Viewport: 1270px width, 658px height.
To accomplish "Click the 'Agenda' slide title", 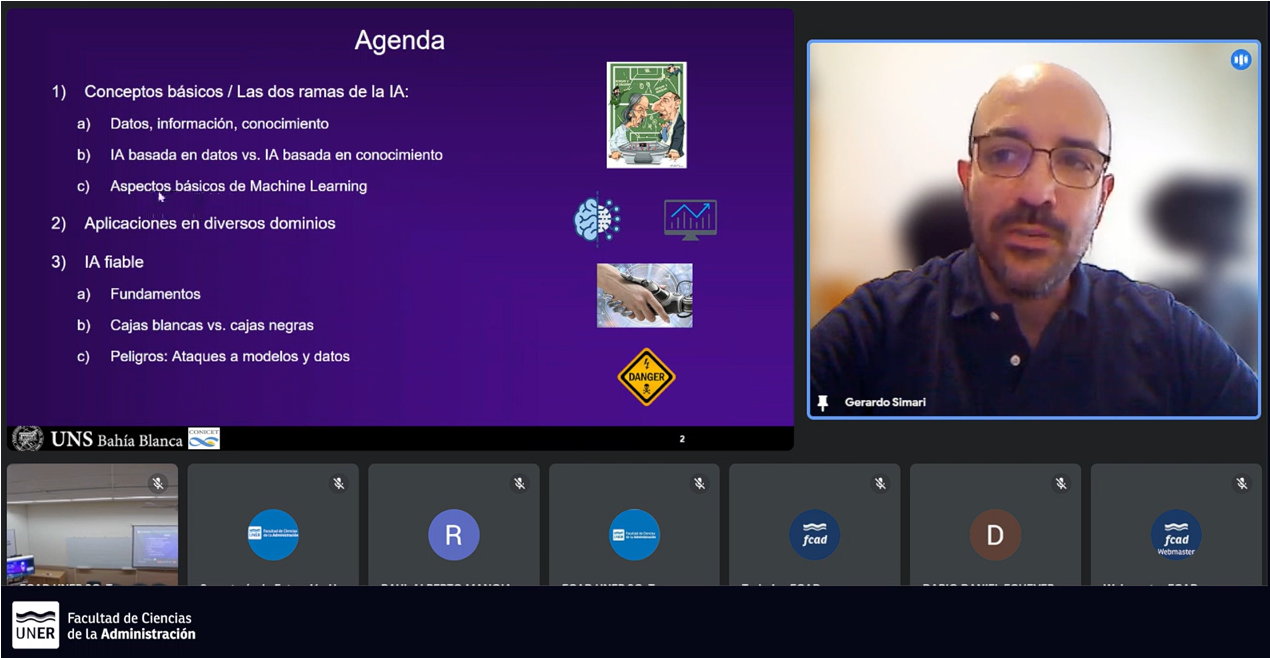I will click(x=399, y=41).
